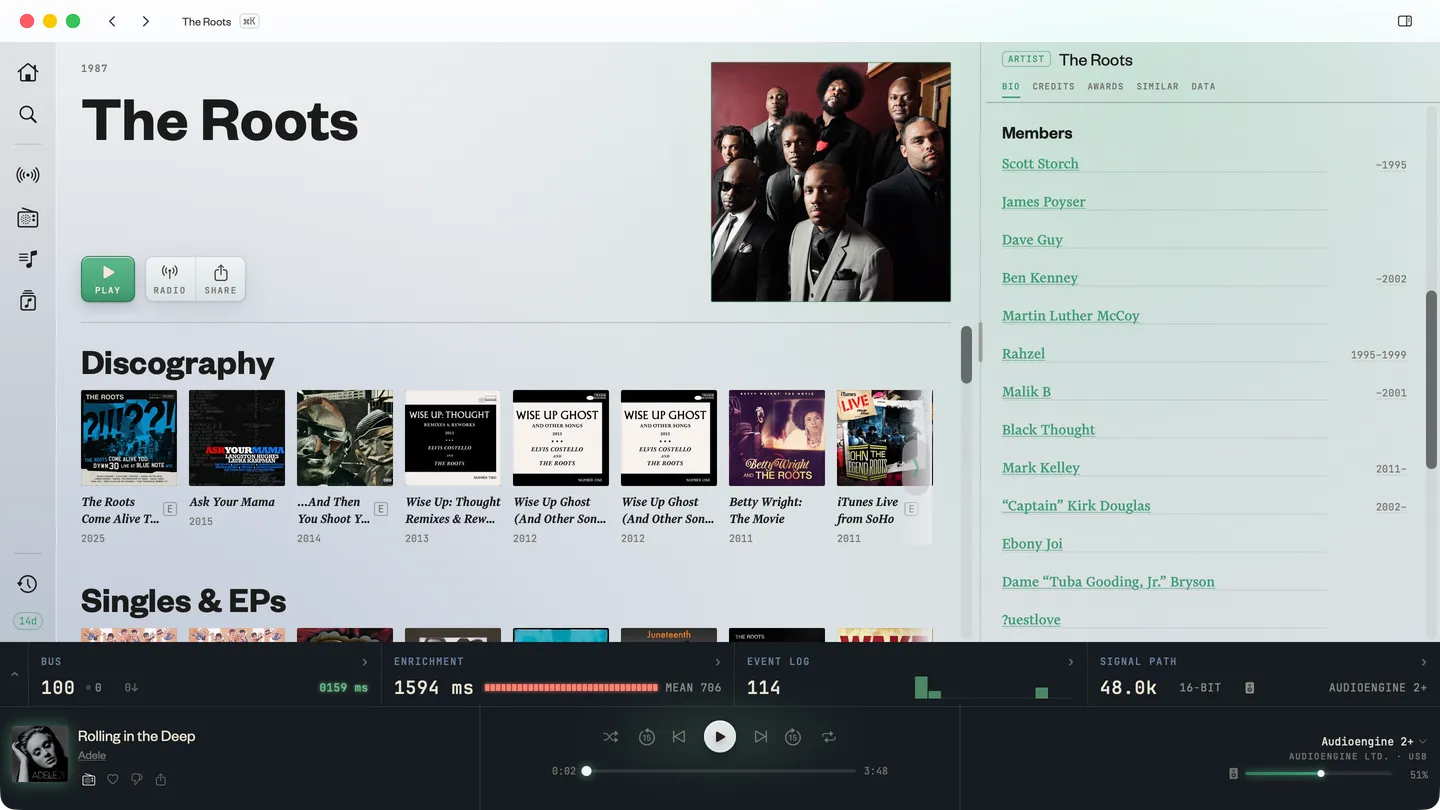The width and height of the screenshot is (1440, 810).
Task: Open listening history in sidebar
Action: coord(28,584)
